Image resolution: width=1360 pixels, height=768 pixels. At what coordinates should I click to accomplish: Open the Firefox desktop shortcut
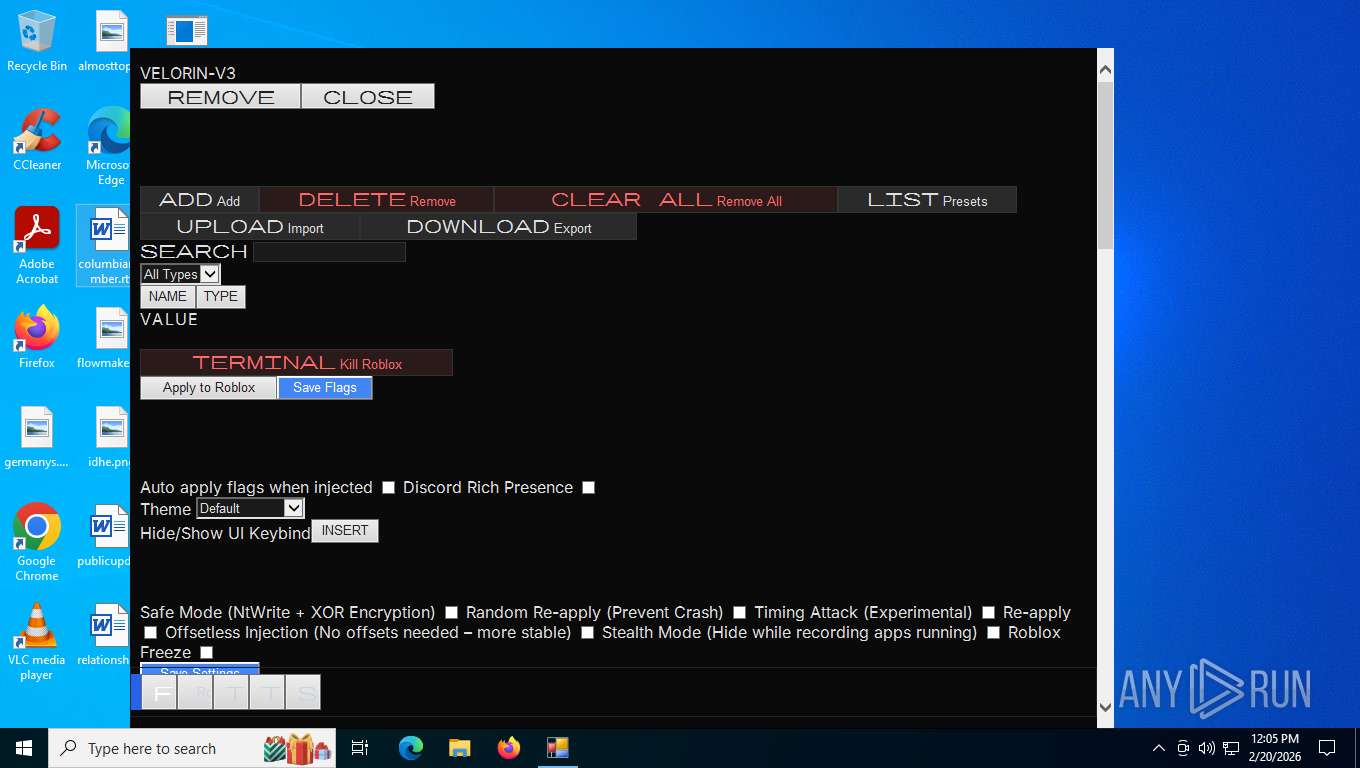(37, 338)
